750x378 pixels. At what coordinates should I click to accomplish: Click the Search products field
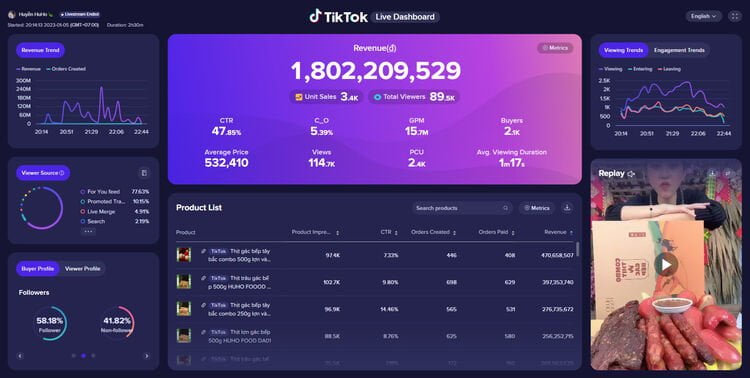tap(462, 208)
